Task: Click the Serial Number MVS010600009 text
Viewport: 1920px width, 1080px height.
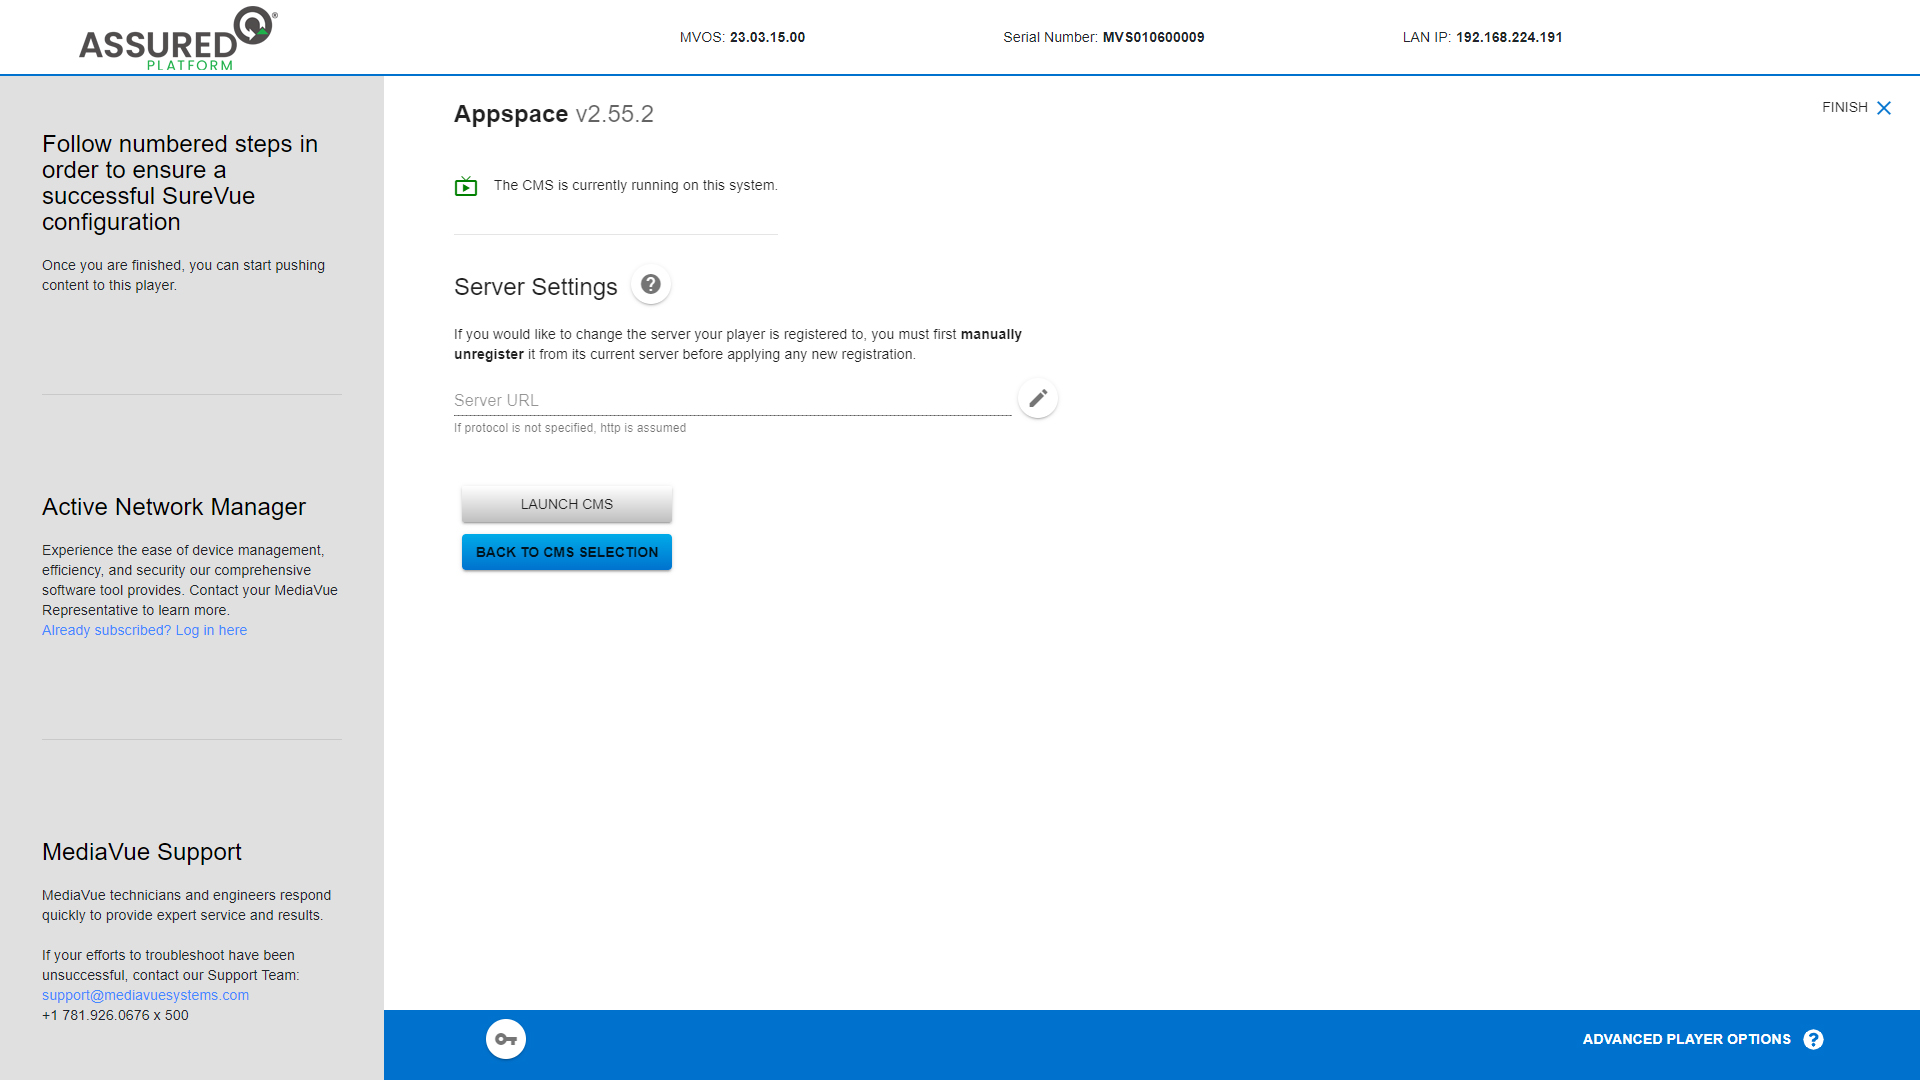Action: (x=1104, y=37)
